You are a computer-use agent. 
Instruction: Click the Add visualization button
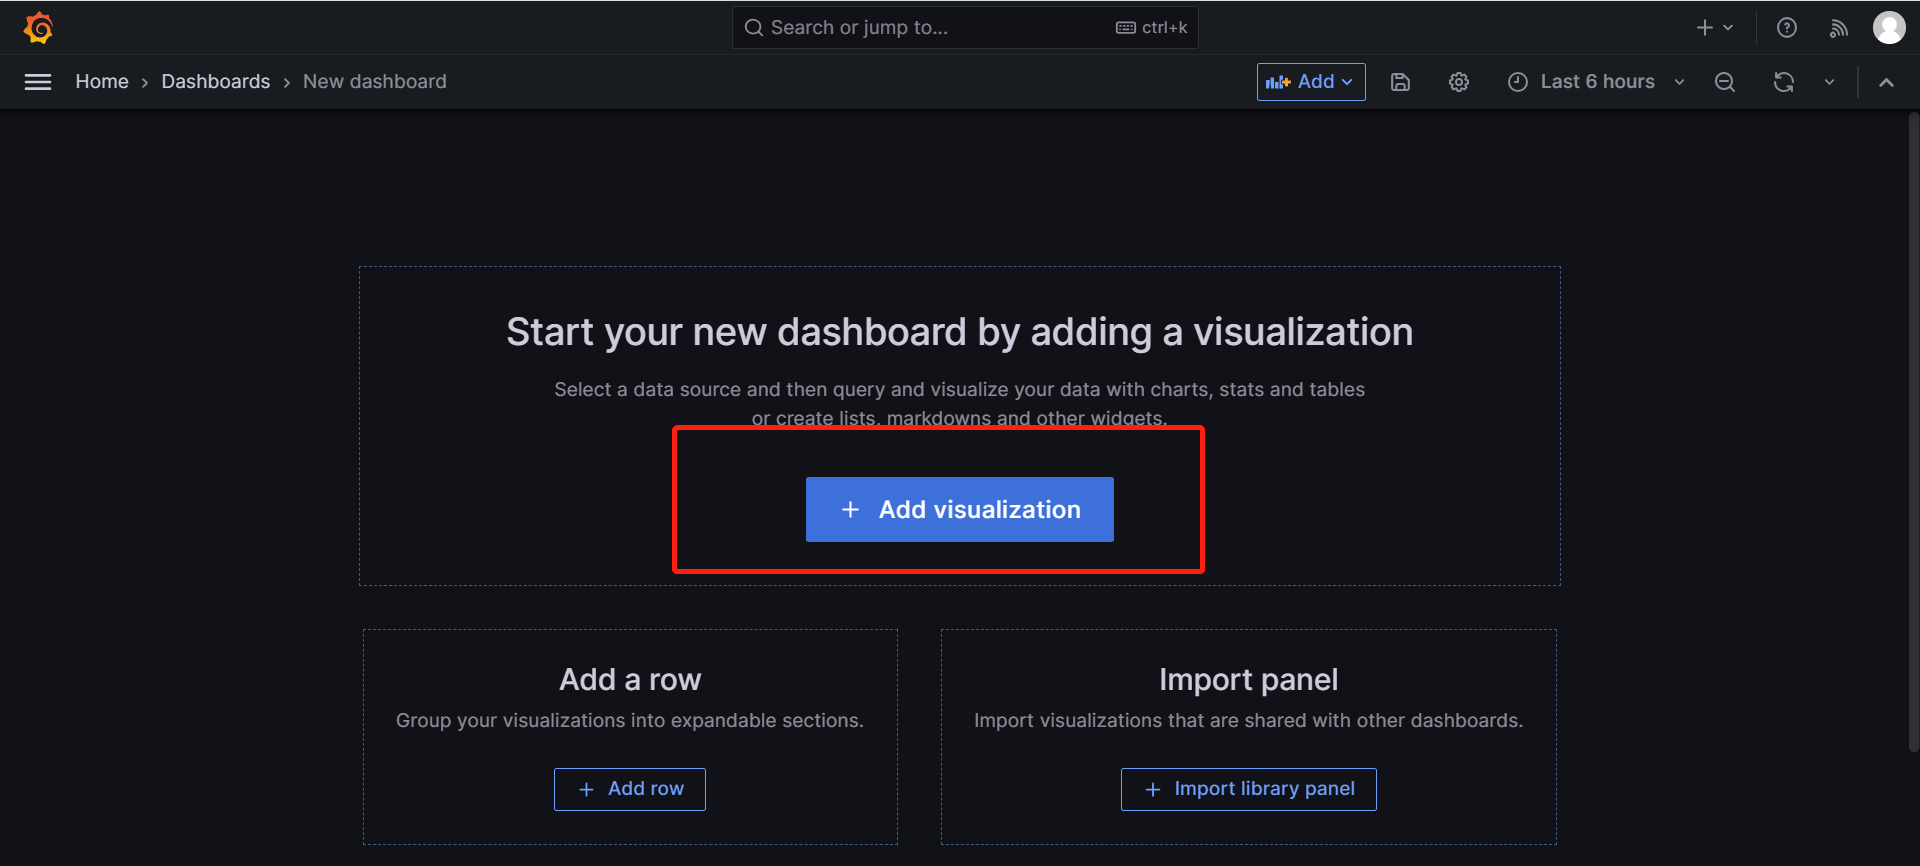click(959, 510)
